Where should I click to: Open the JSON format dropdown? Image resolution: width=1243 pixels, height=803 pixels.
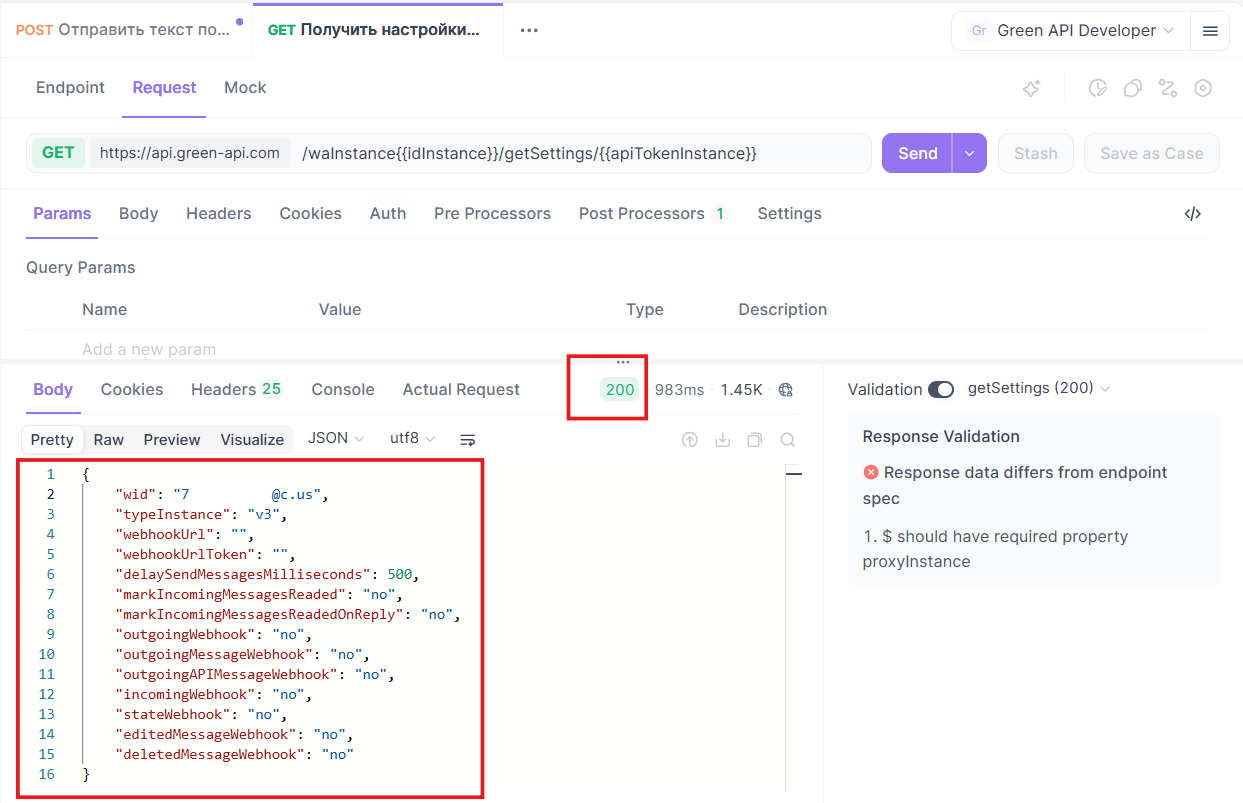(x=335, y=439)
